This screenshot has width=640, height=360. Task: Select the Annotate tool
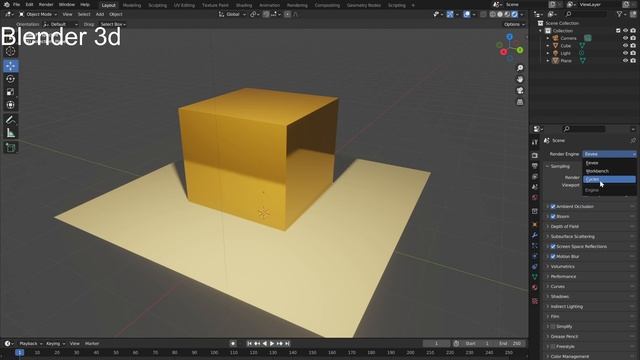[x=11, y=120]
